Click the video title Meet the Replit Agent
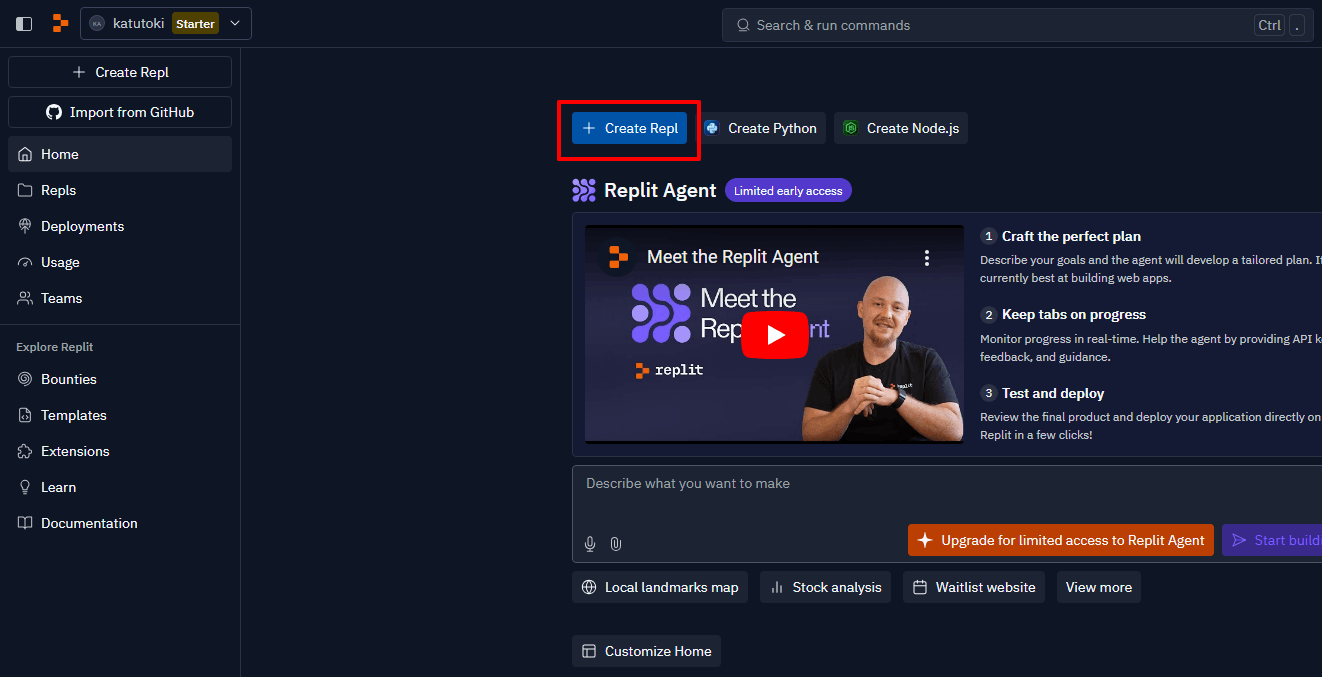Image resolution: width=1322 pixels, height=677 pixels. tap(733, 257)
